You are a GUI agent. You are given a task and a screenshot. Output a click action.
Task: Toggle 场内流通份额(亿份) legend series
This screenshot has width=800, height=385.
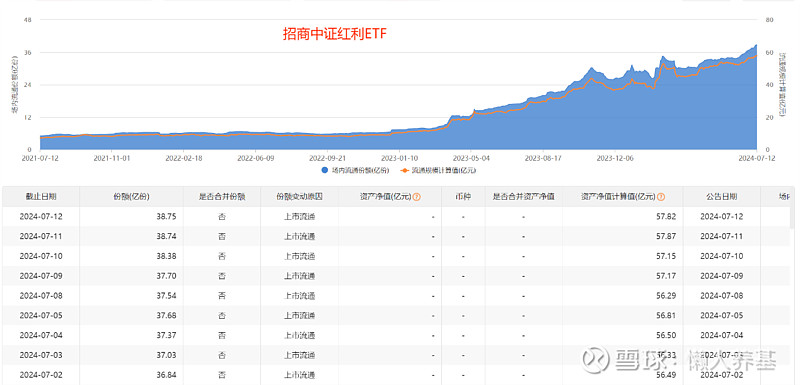[x=355, y=171]
